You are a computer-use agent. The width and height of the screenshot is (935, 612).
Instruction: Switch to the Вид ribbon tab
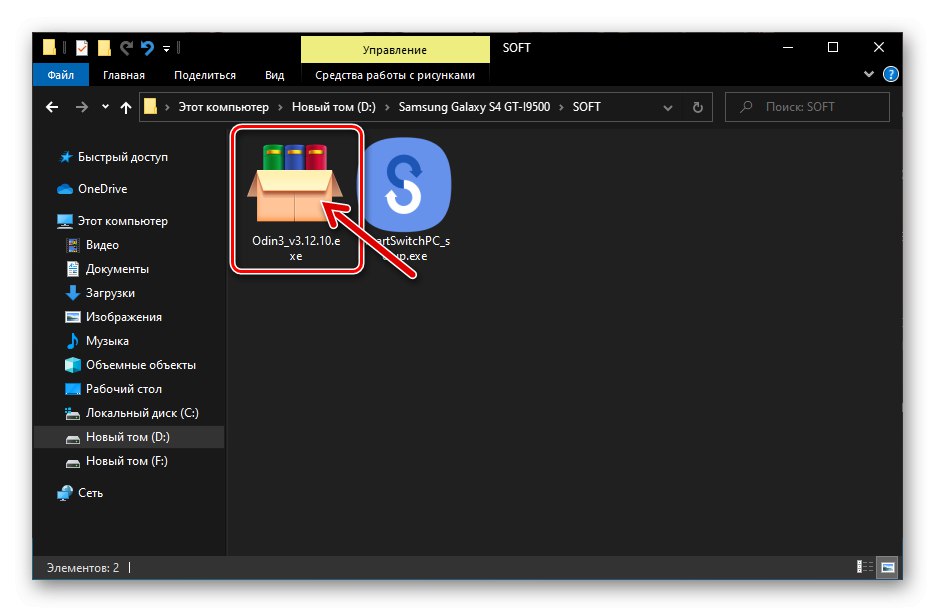[x=274, y=75]
